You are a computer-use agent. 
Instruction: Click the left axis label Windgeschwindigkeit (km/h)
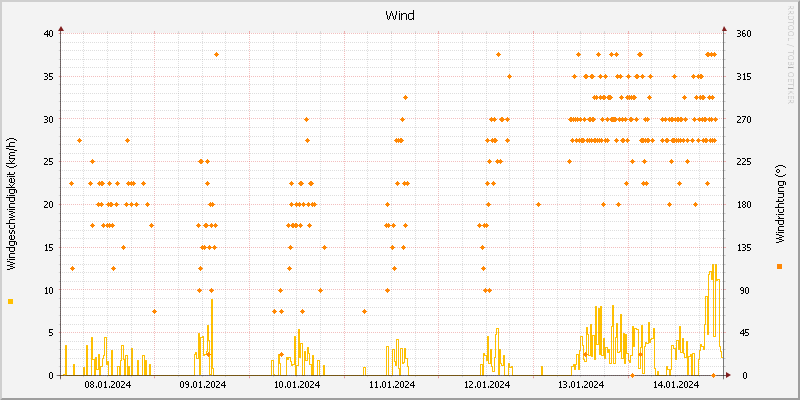[12, 204]
